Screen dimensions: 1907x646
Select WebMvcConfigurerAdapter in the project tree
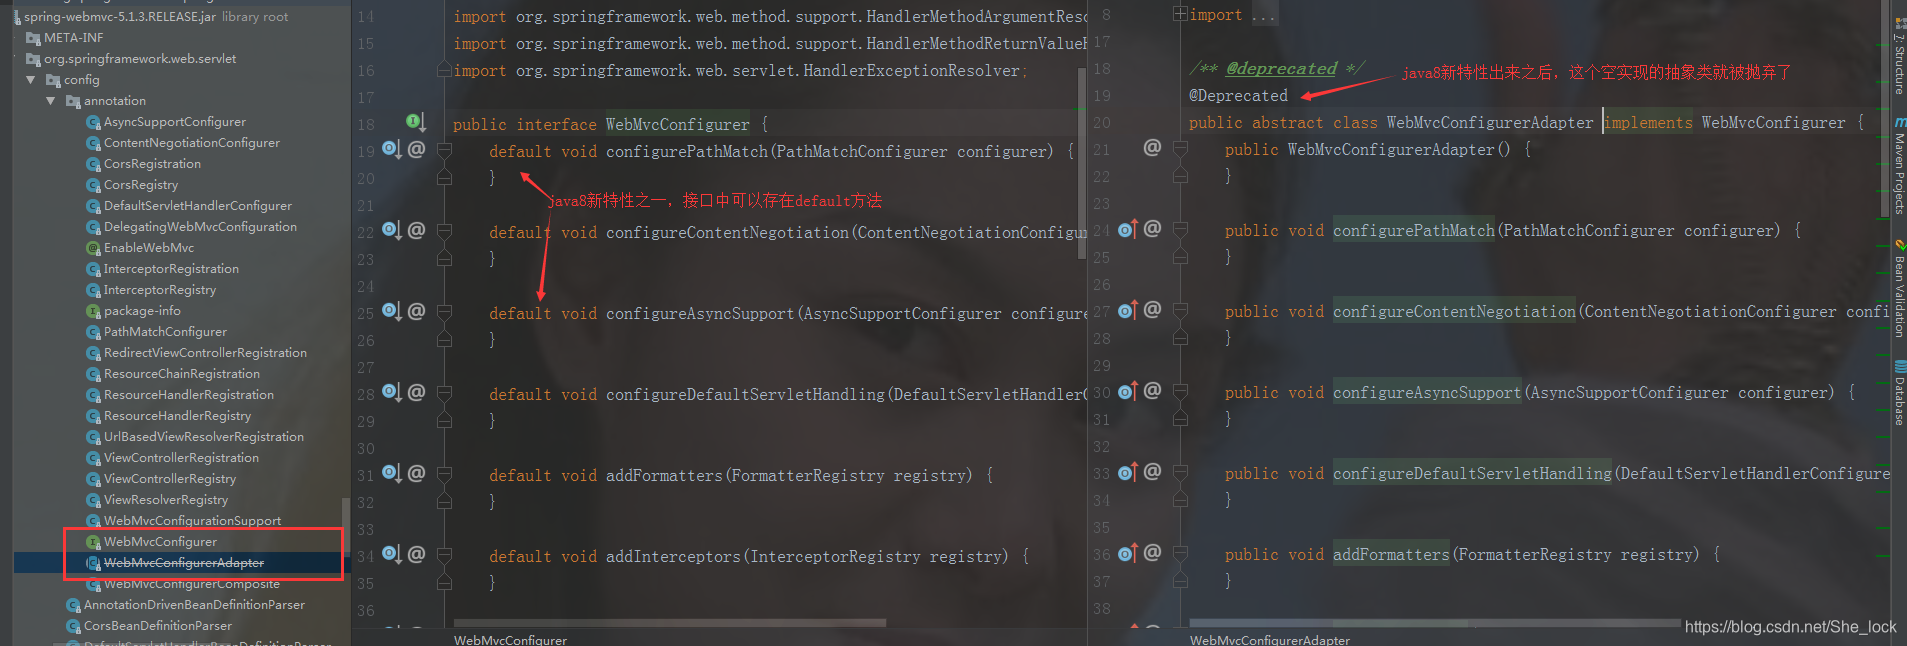coord(183,562)
